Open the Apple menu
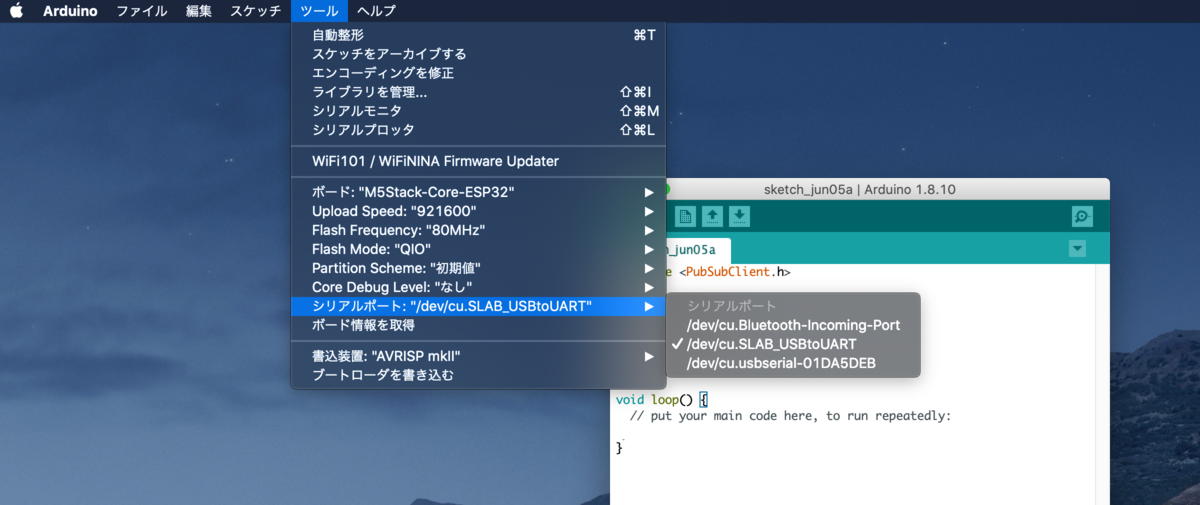Image resolution: width=1200 pixels, height=505 pixels. click(16, 11)
